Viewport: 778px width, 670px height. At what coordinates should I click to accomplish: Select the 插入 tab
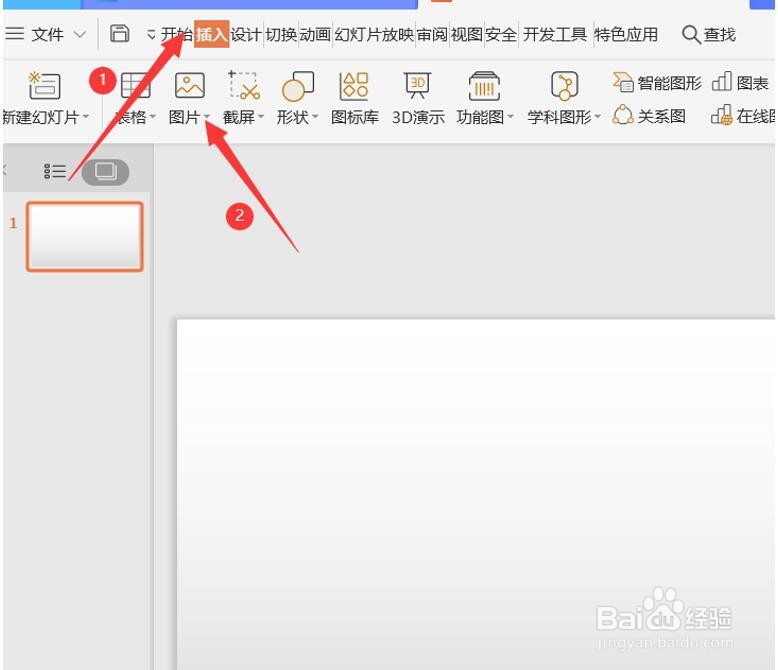[211, 34]
